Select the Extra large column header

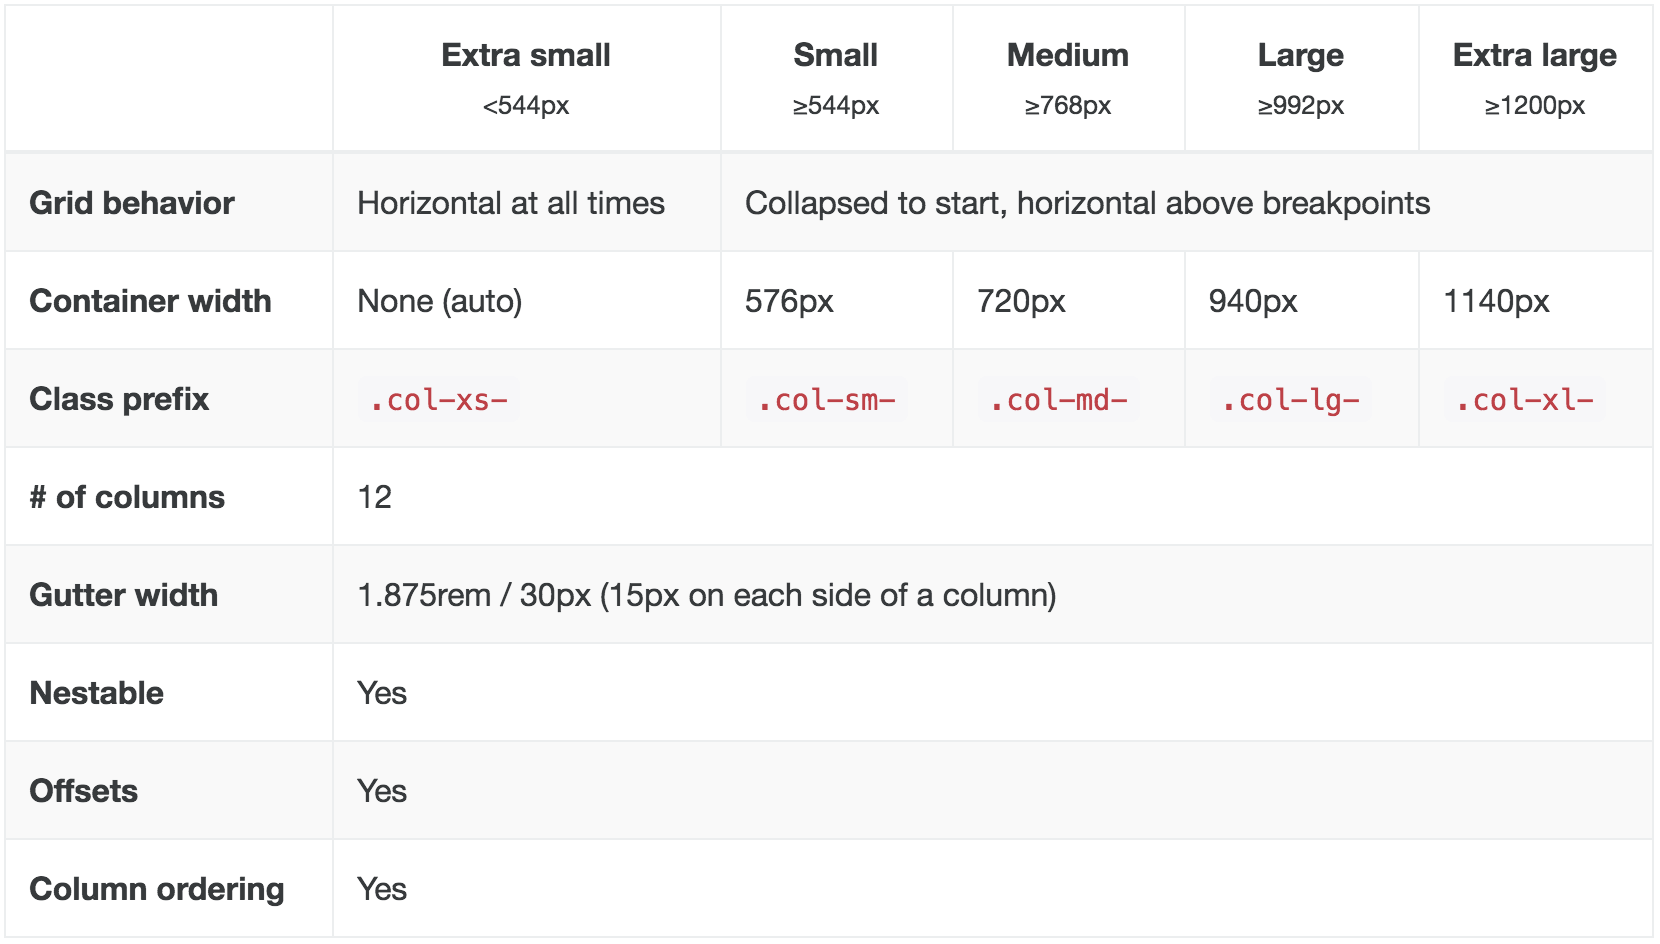[1535, 55]
